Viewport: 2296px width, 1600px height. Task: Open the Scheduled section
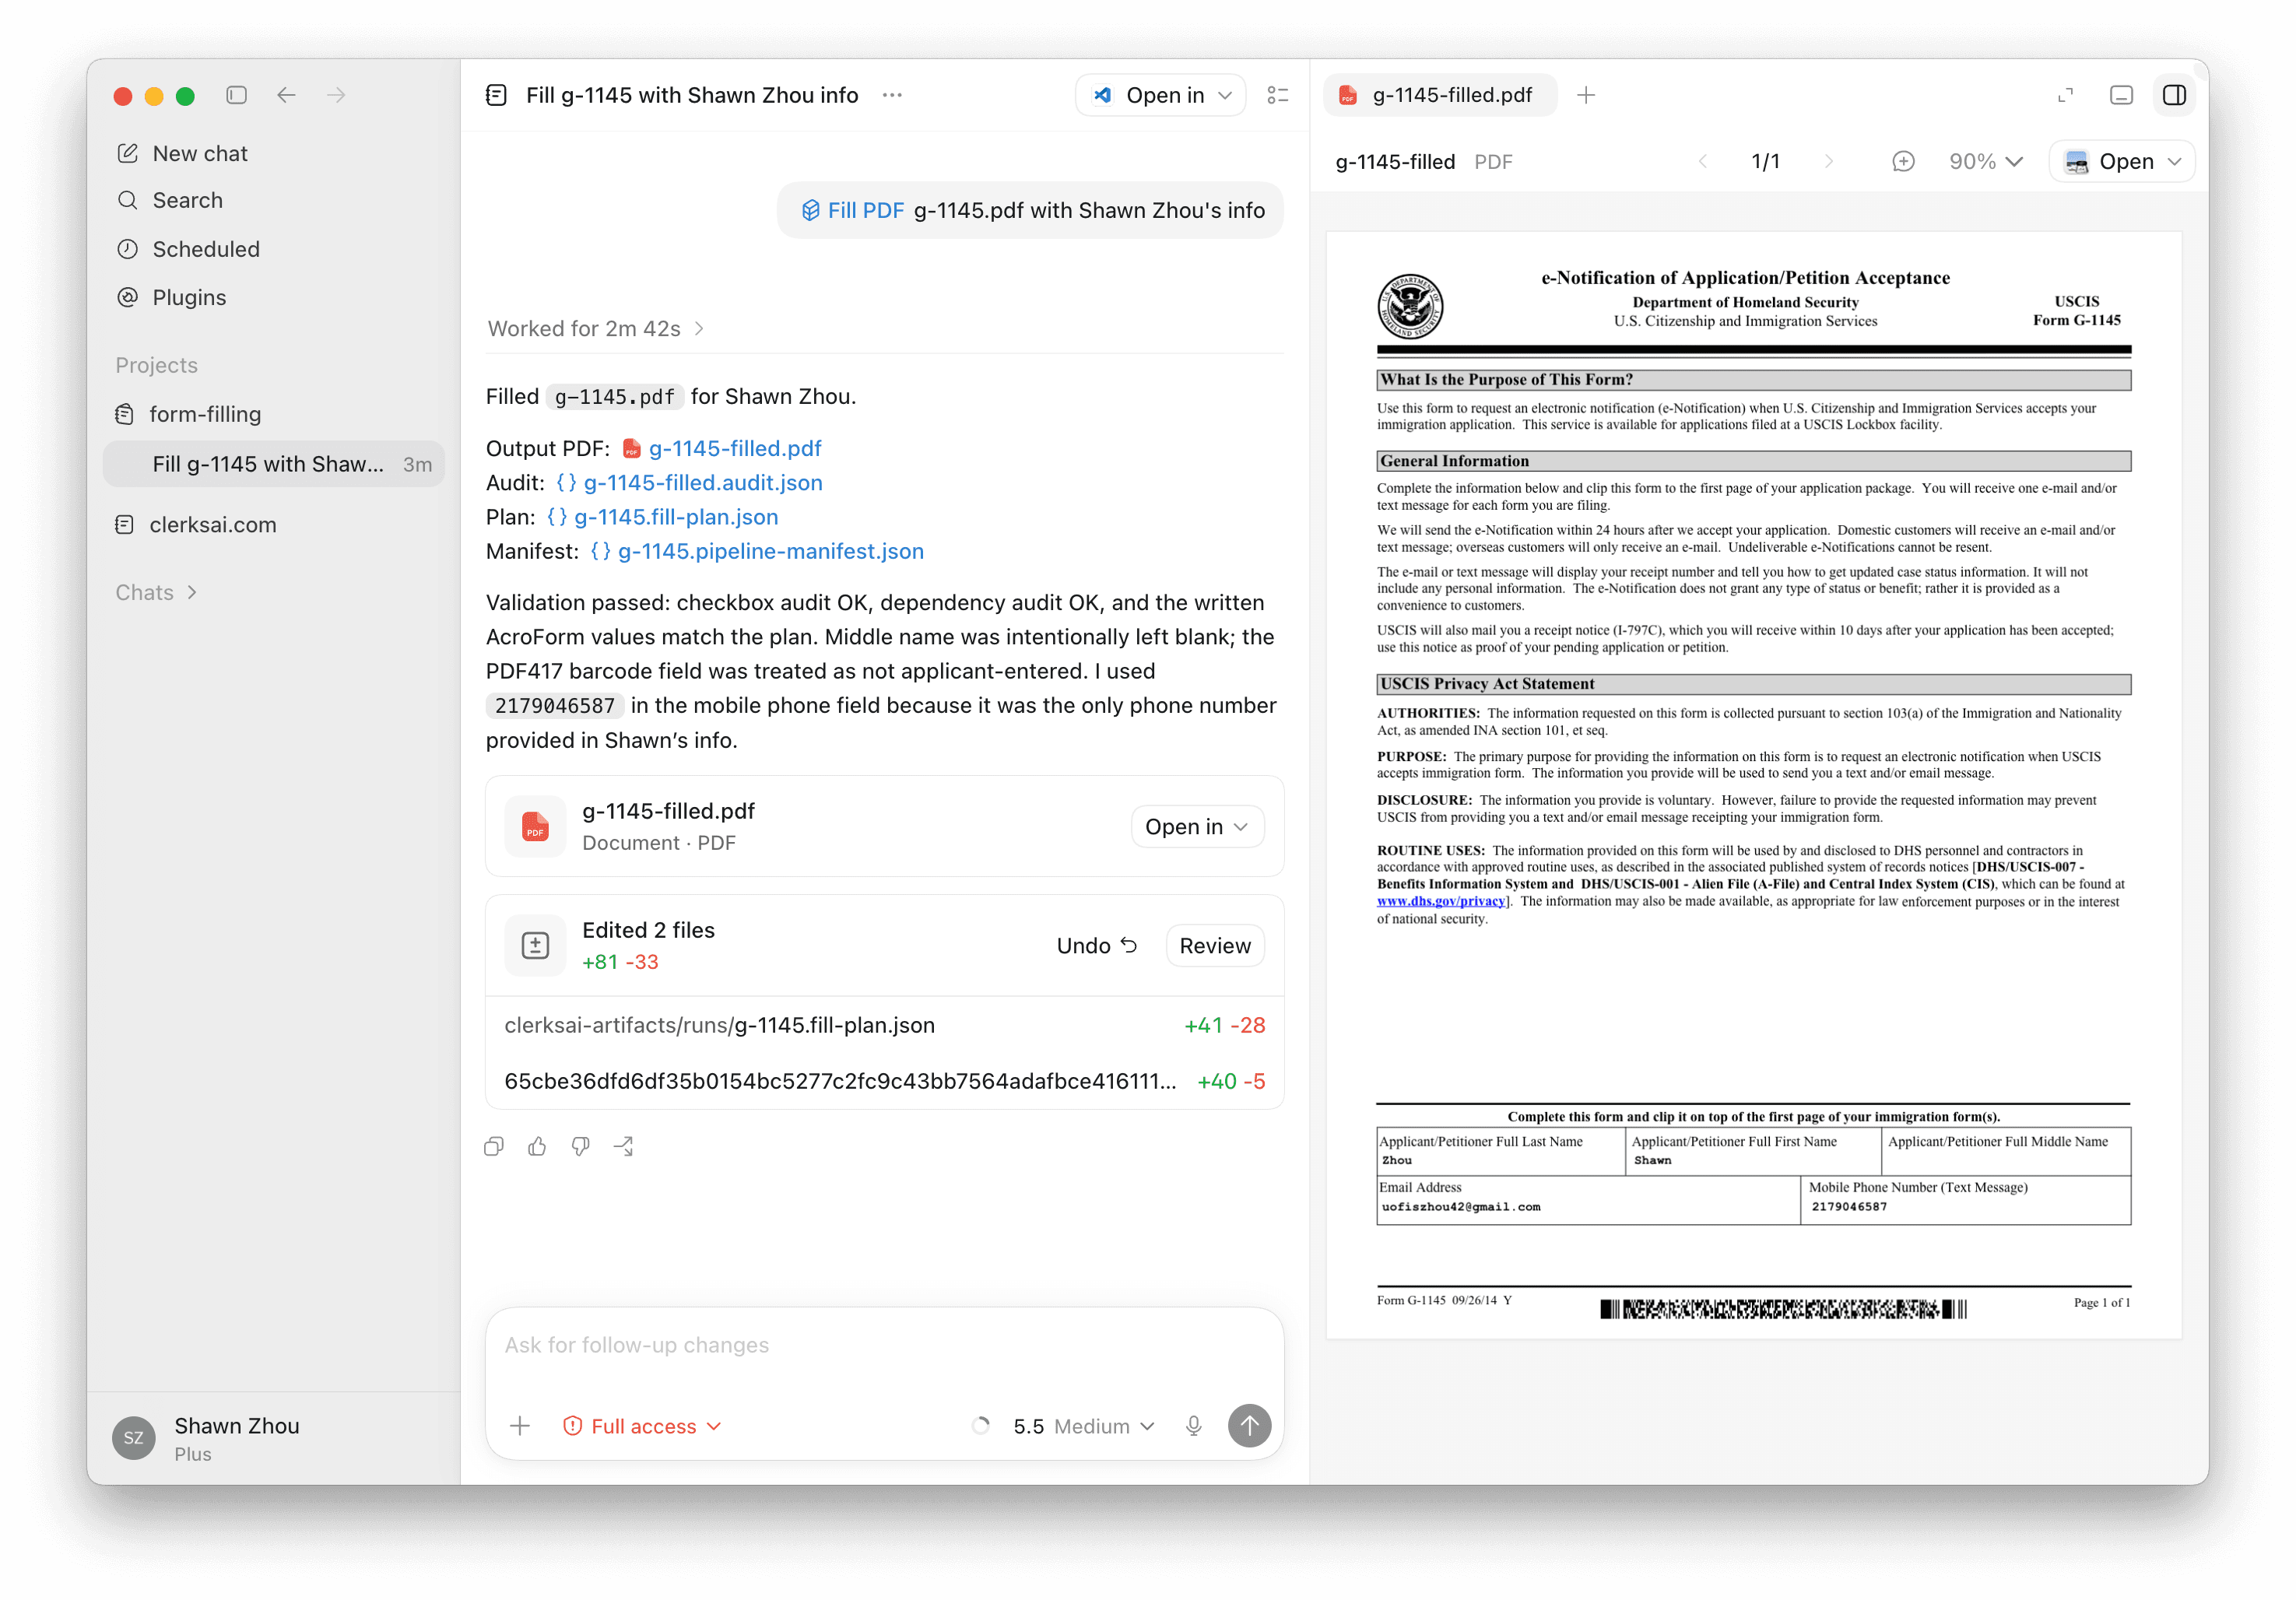click(188, 249)
